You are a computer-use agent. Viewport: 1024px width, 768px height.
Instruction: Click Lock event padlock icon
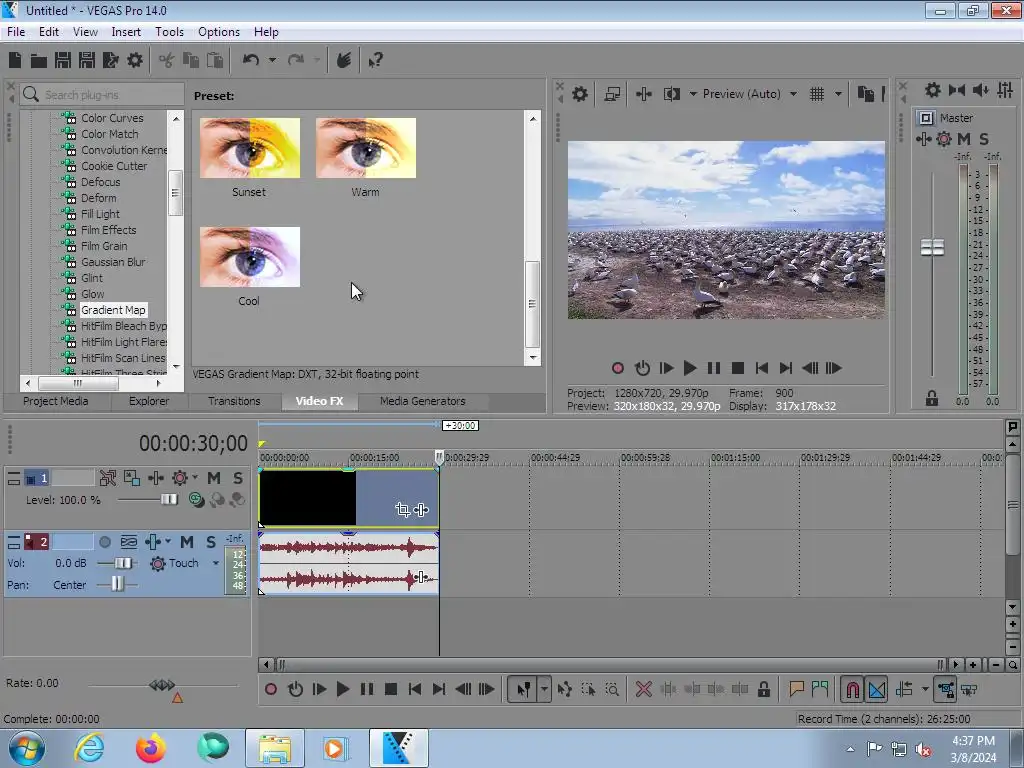click(763, 689)
